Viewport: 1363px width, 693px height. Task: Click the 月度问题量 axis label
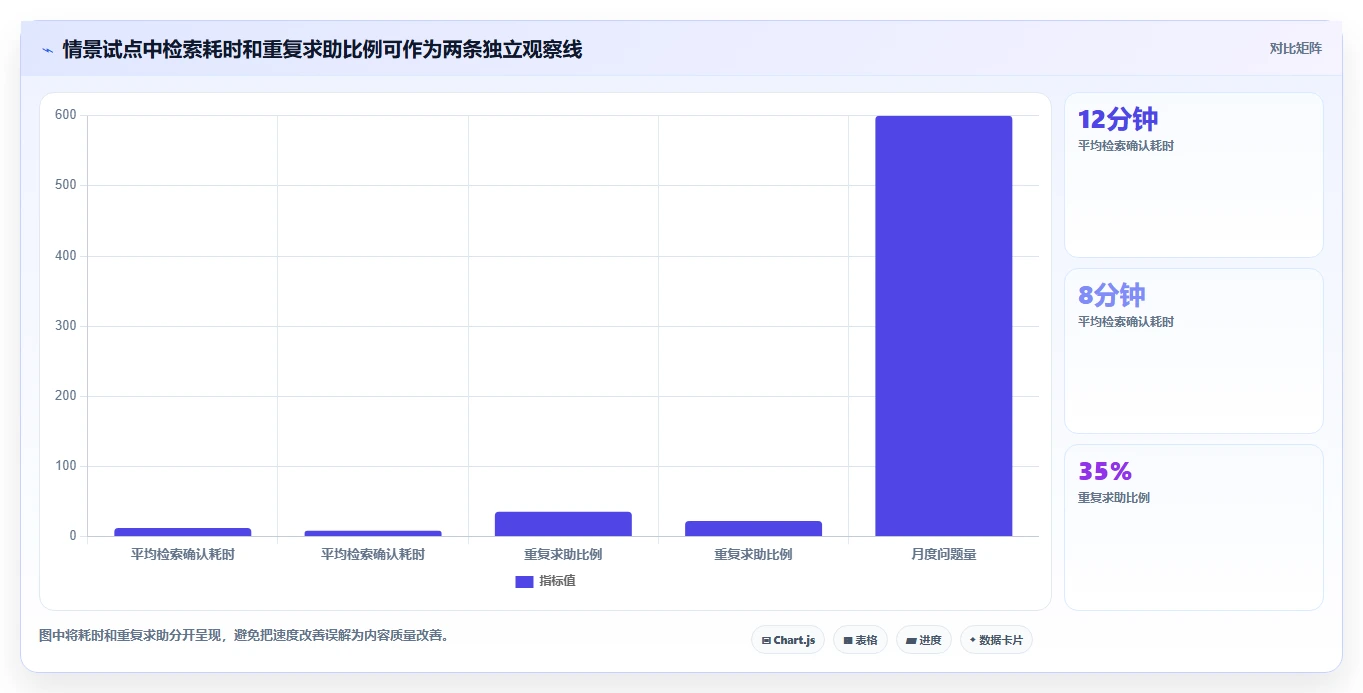943,554
